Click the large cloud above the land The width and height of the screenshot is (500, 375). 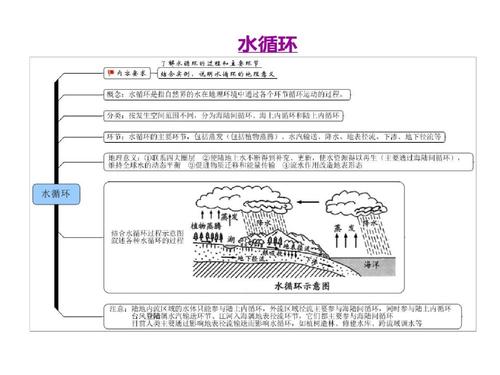[244, 200]
